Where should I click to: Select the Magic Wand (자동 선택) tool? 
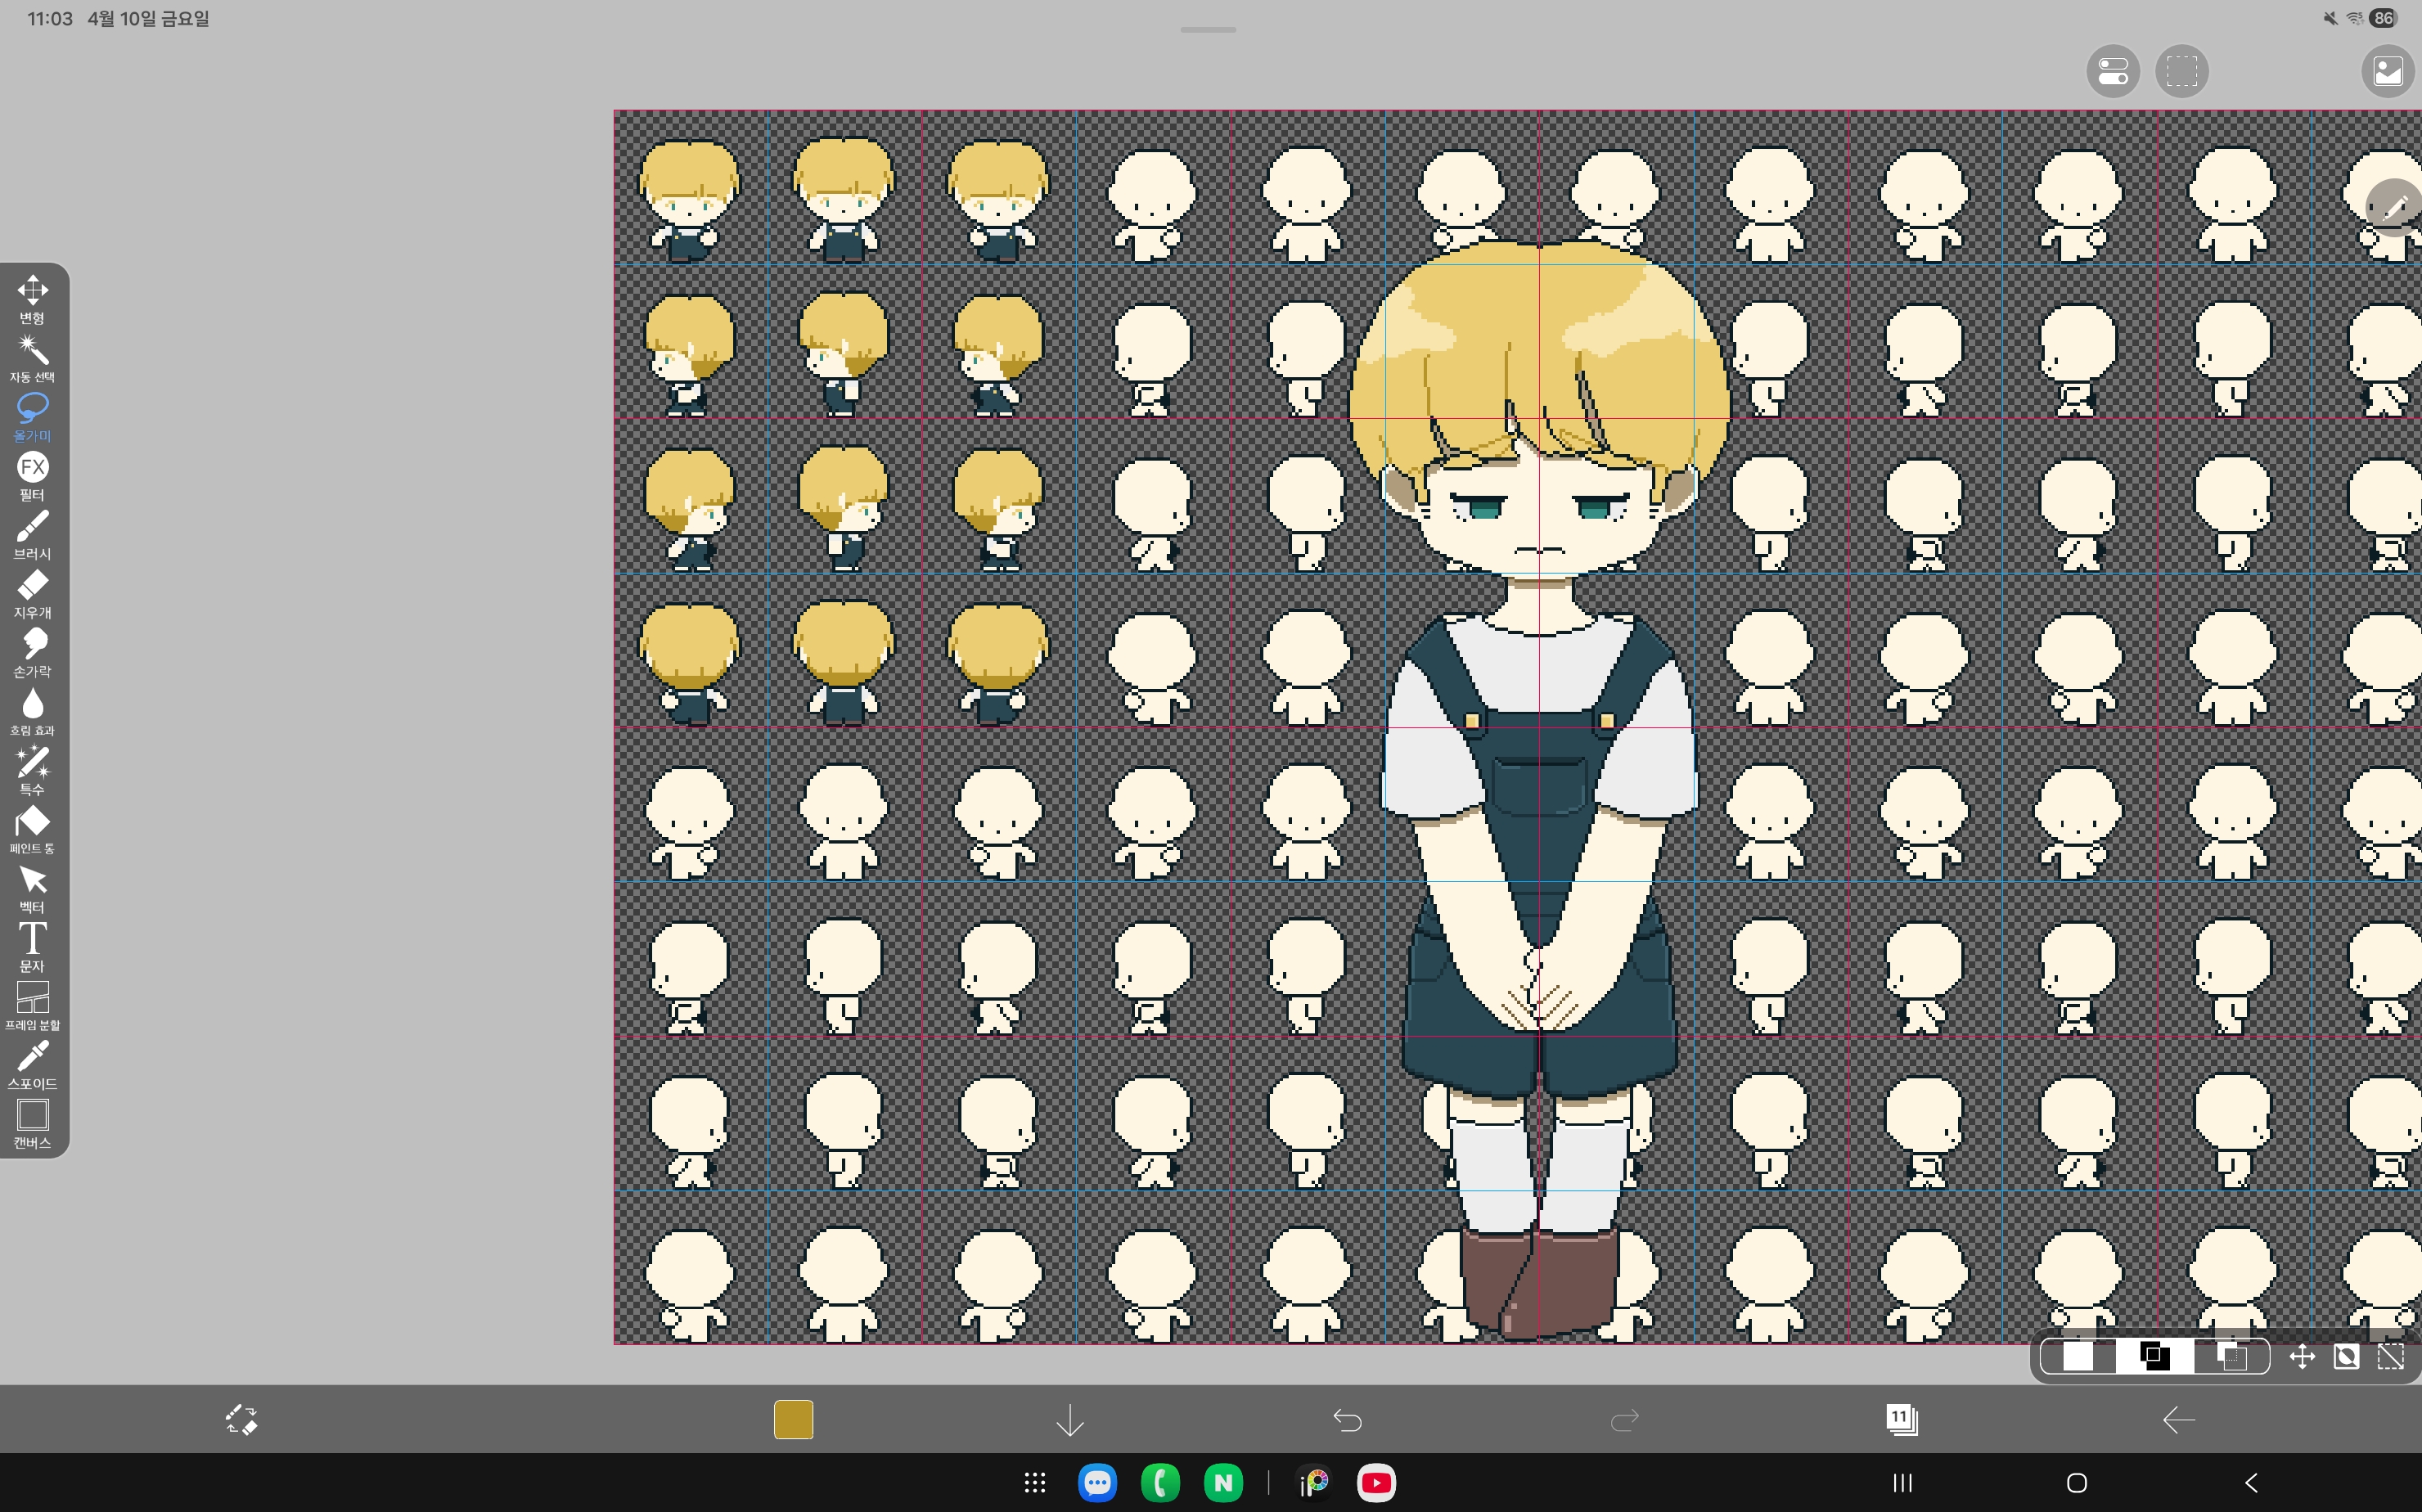coord(32,358)
